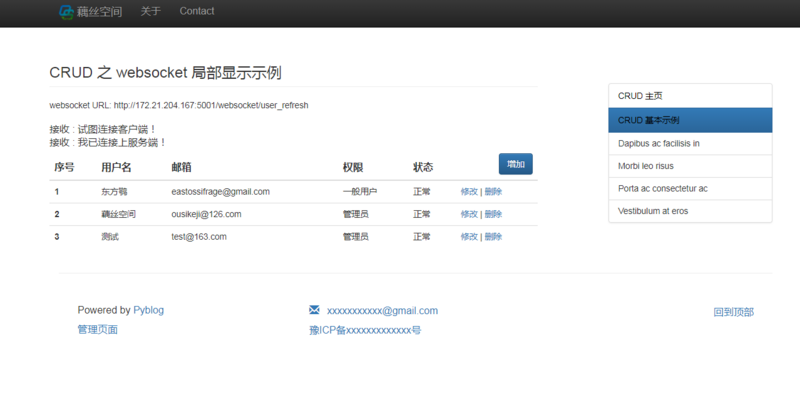This screenshot has height=408, width=800.
Task: Click the 序号 column header
Action: point(64,167)
